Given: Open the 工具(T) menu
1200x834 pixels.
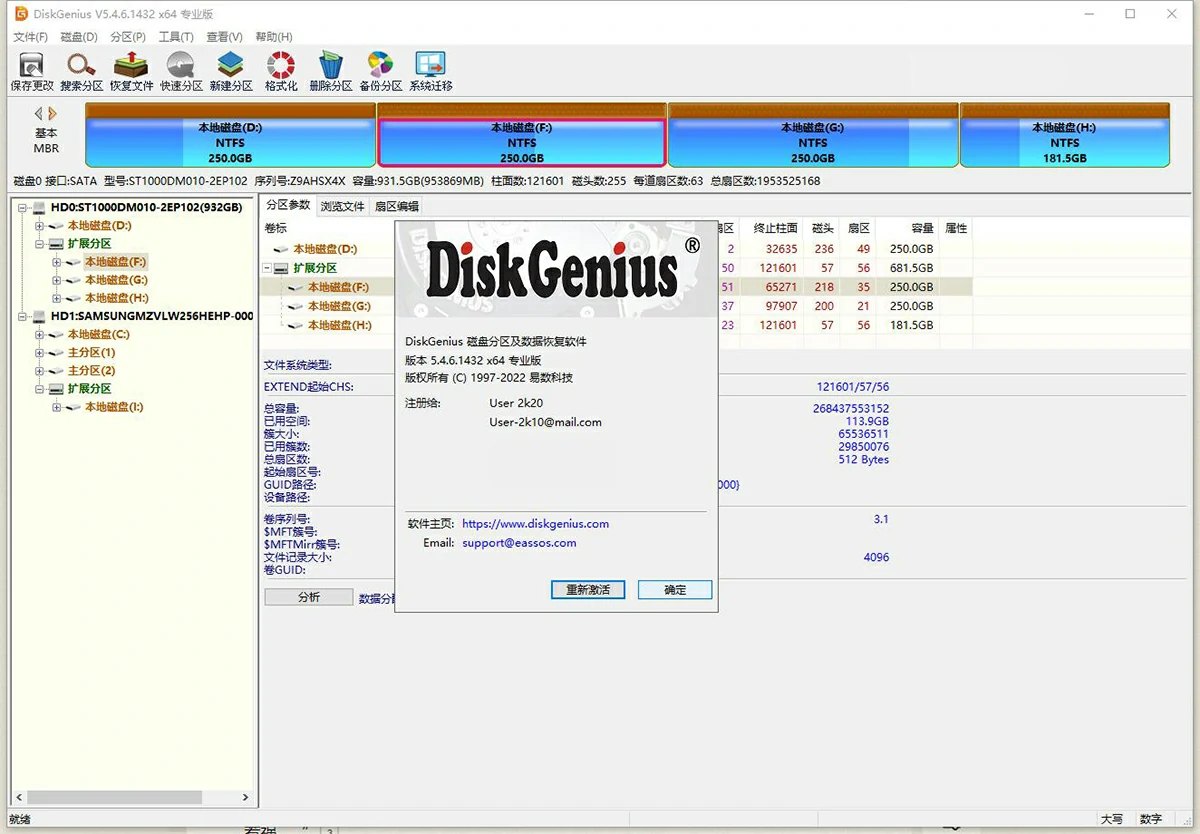Looking at the screenshot, I should [x=176, y=37].
